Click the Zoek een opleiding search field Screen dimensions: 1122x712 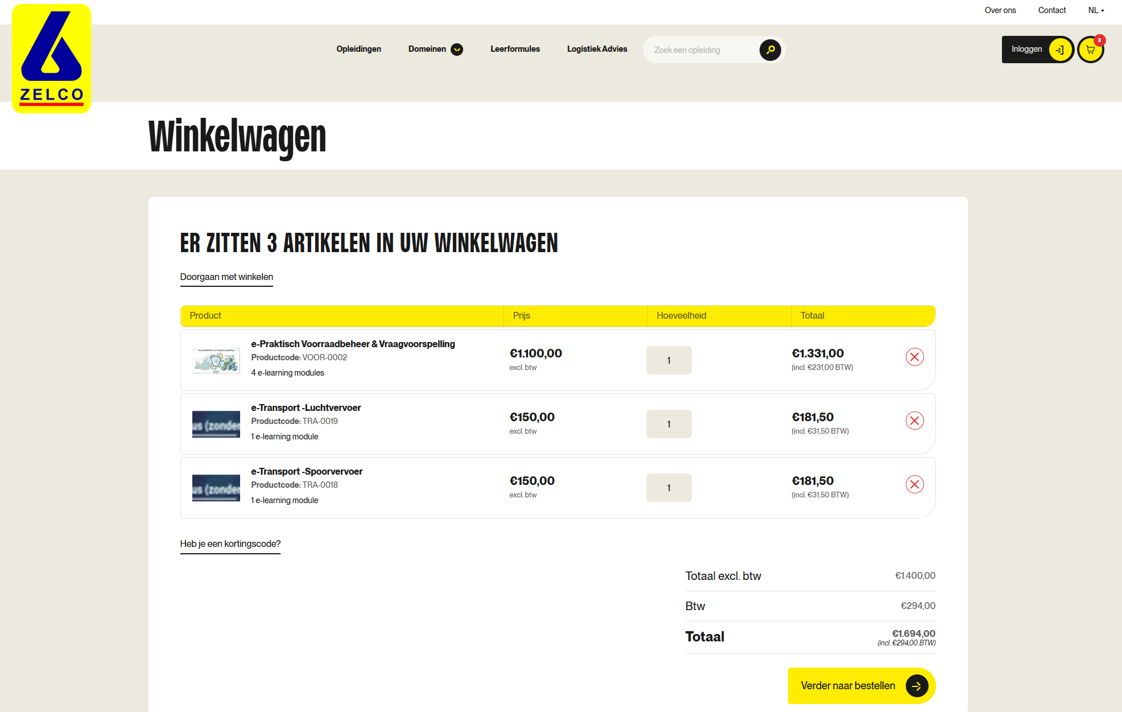tap(701, 50)
